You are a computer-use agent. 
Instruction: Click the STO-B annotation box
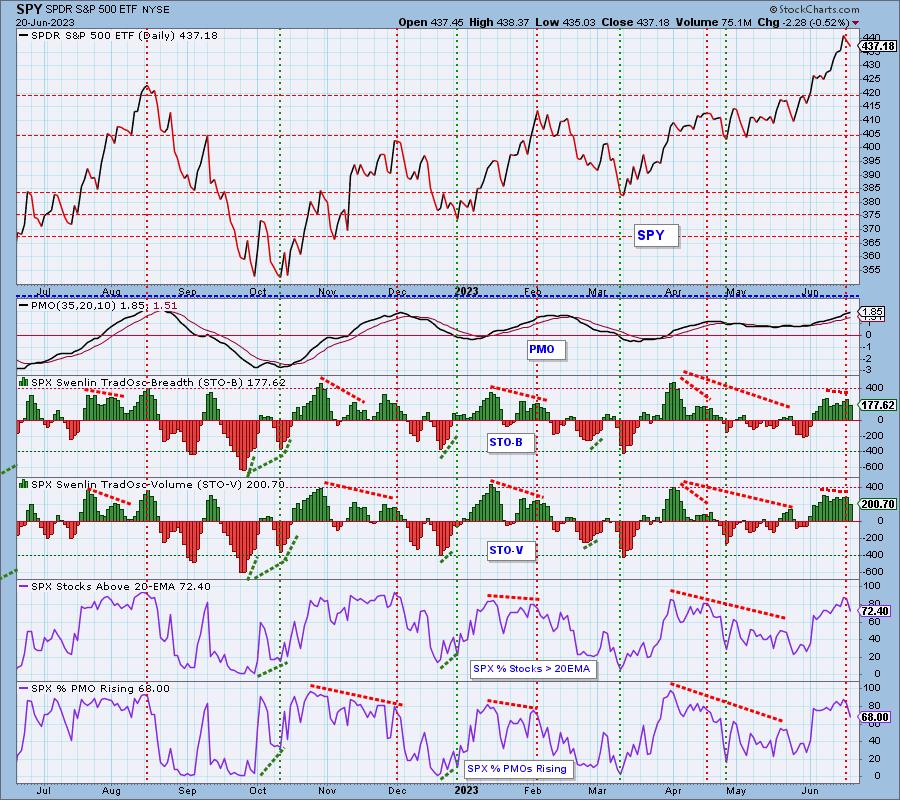pyautogui.click(x=511, y=442)
